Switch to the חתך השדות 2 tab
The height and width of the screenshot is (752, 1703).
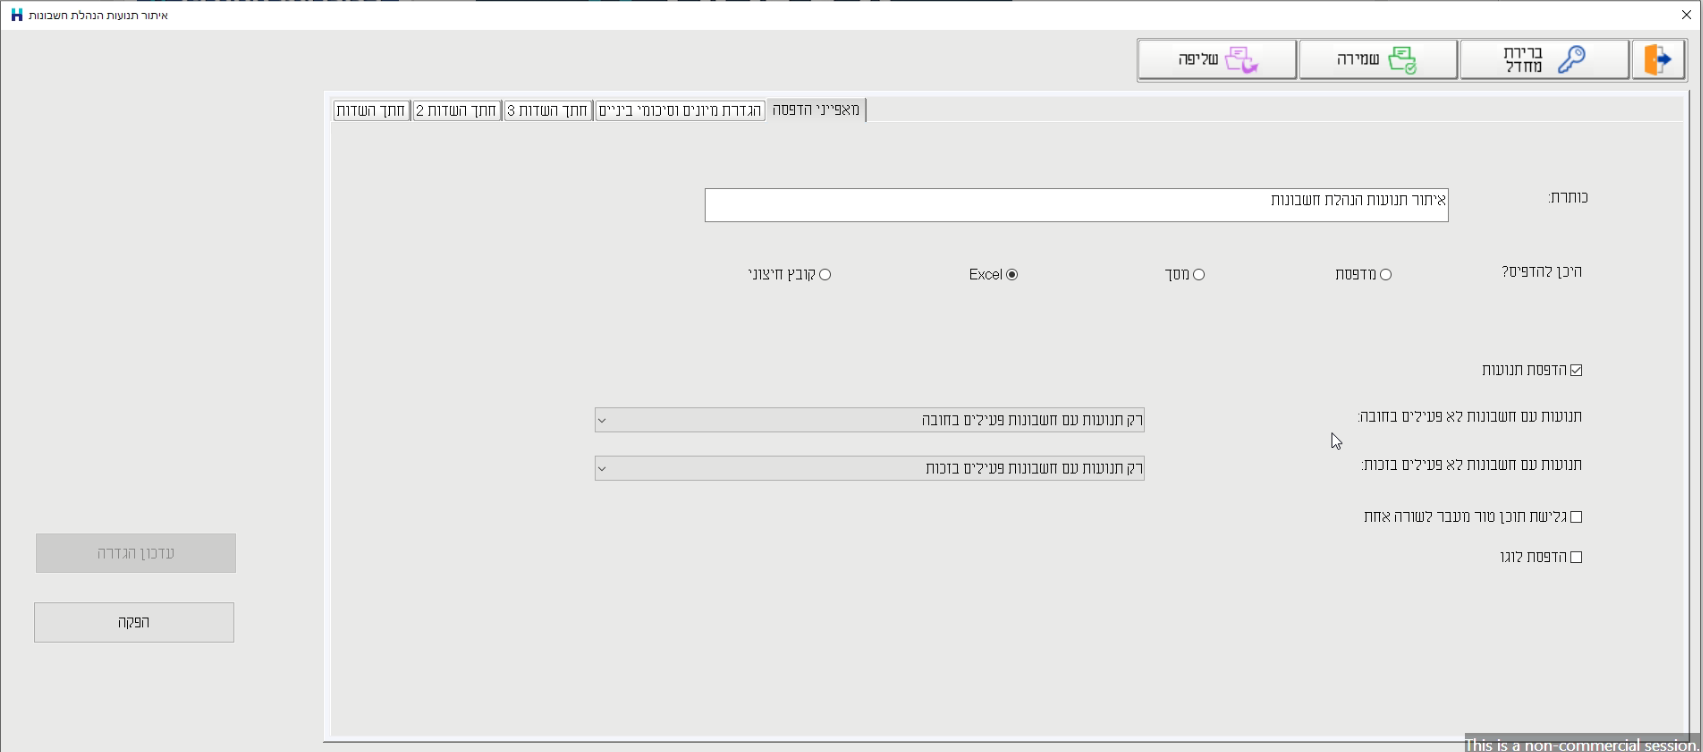coord(457,110)
